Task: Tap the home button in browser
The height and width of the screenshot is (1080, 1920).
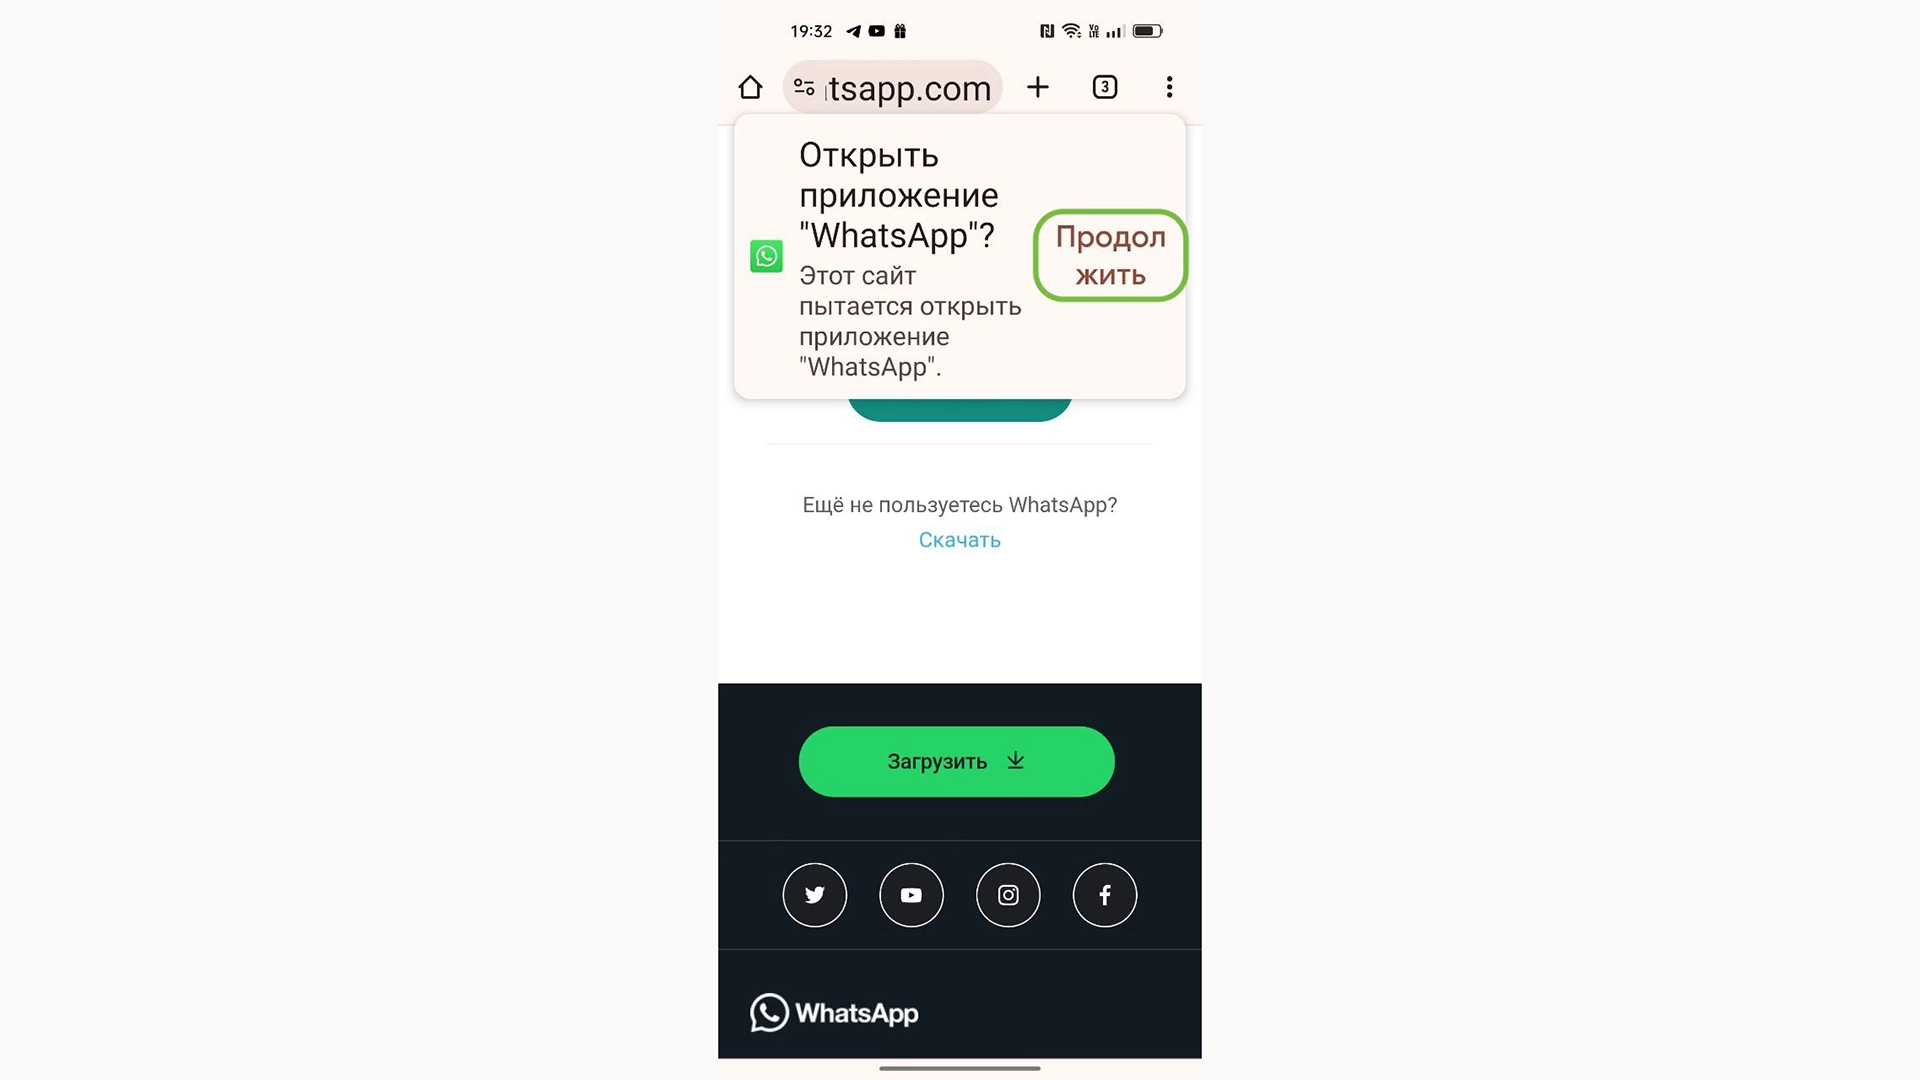Action: pyautogui.click(x=750, y=86)
